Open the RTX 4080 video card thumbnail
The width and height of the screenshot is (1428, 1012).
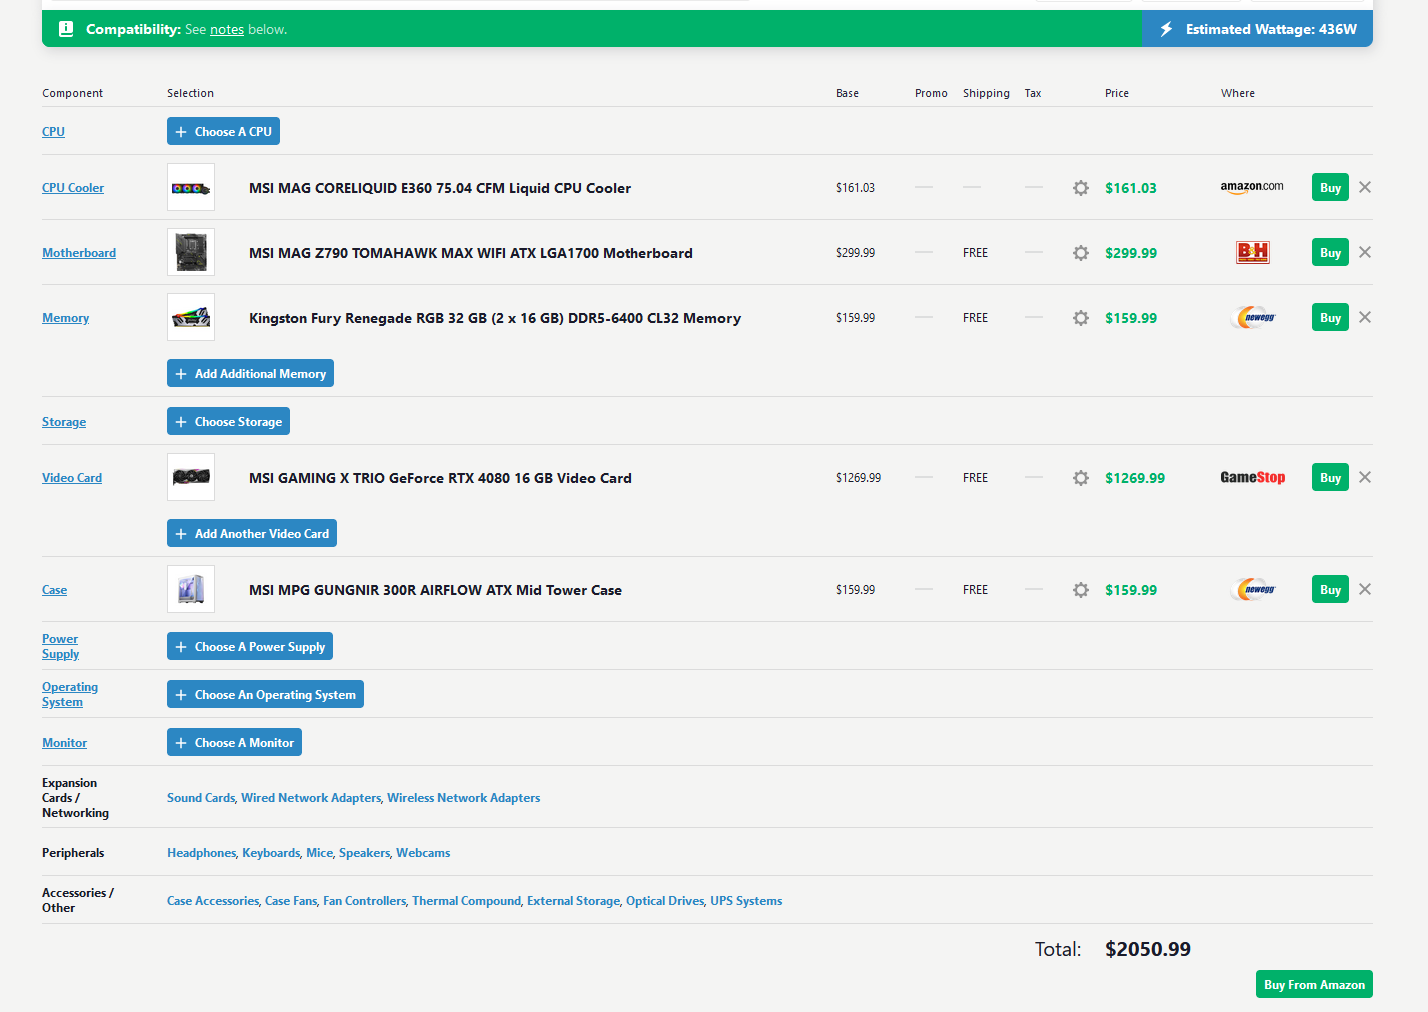[x=191, y=478]
